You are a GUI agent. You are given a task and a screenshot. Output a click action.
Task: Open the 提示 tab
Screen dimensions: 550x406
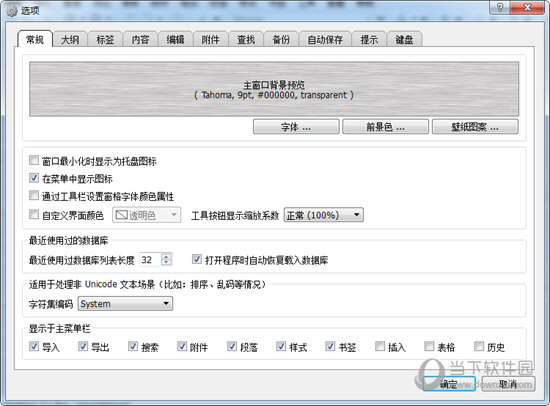(x=369, y=40)
